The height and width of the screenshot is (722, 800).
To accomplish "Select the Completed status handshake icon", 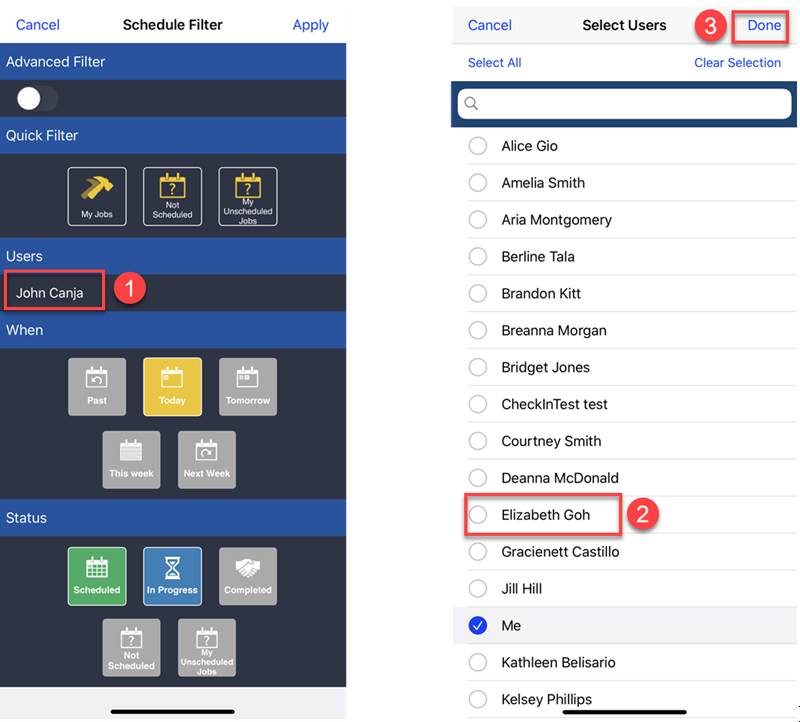I will tap(247, 576).
